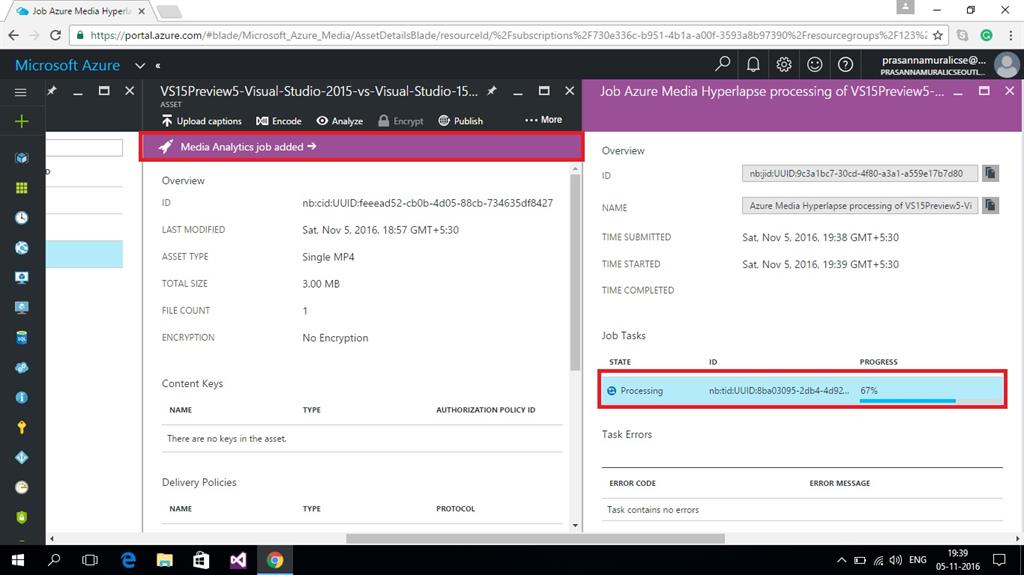
Task: Pin the VS15Preview5 asset blade
Action: click(x=492, y=91)
